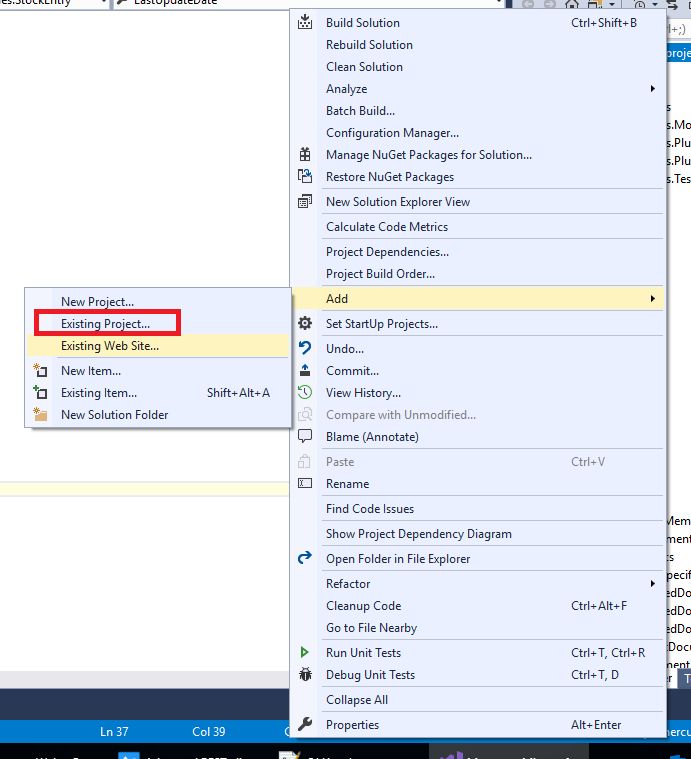Image resolution: width=691 pixels, height=759 pixels.
Task: Select Set StartUp Projects
Action: (382, 324)
